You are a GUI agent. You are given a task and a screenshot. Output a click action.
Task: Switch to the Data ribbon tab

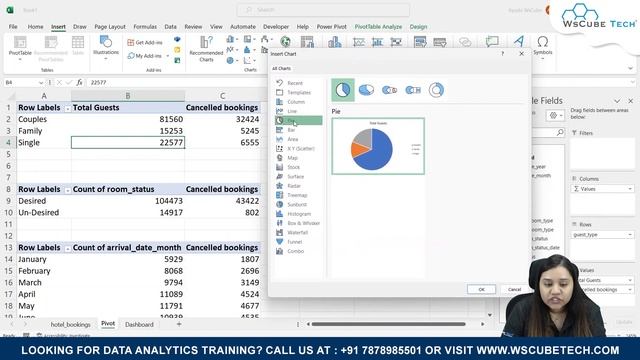pyautogui.click(x=171, y=27)
